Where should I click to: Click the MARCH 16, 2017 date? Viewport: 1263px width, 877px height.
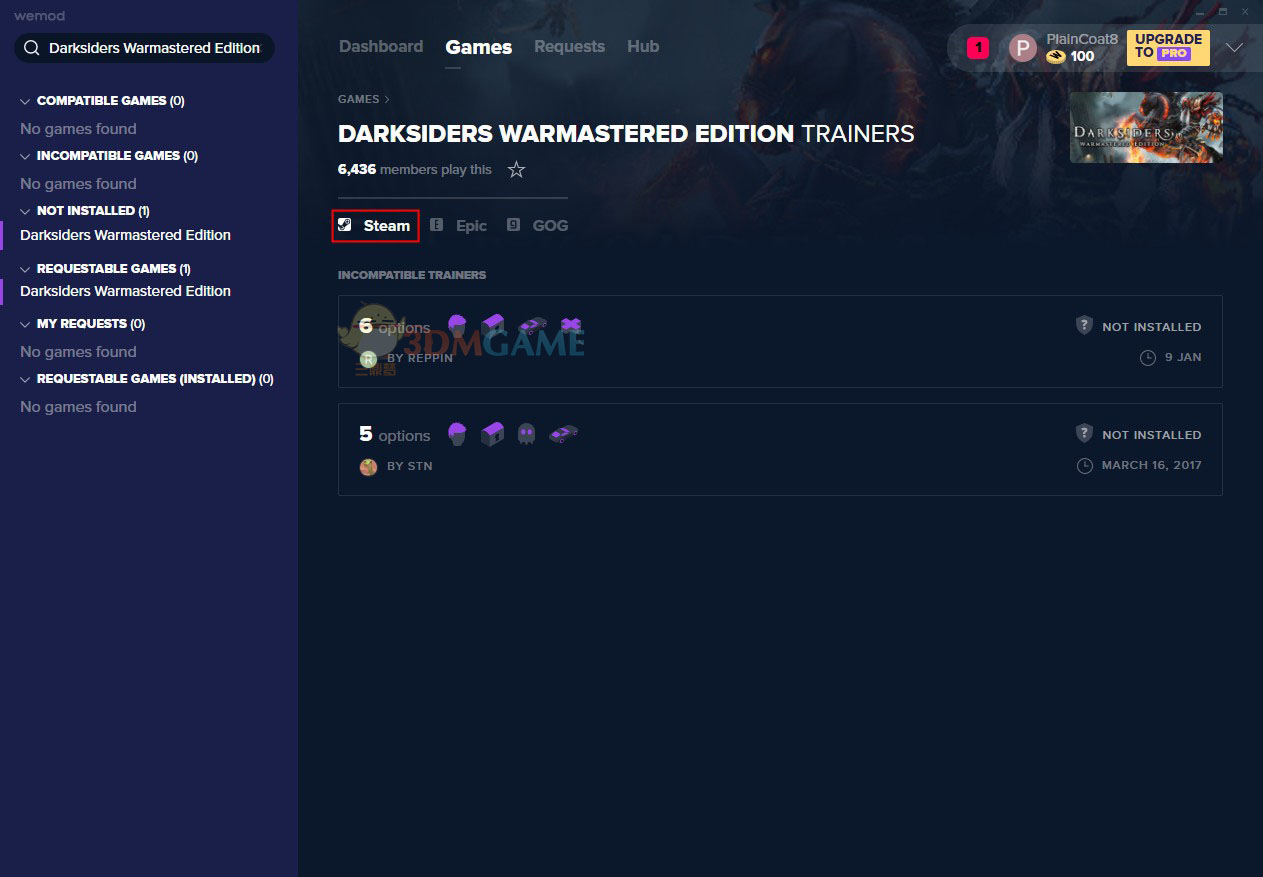click(x=1152, y=465)
